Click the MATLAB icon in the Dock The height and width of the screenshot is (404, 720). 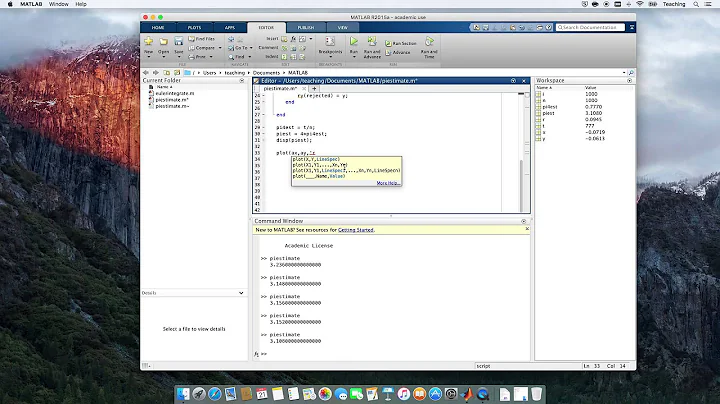(x=467, y=394)
